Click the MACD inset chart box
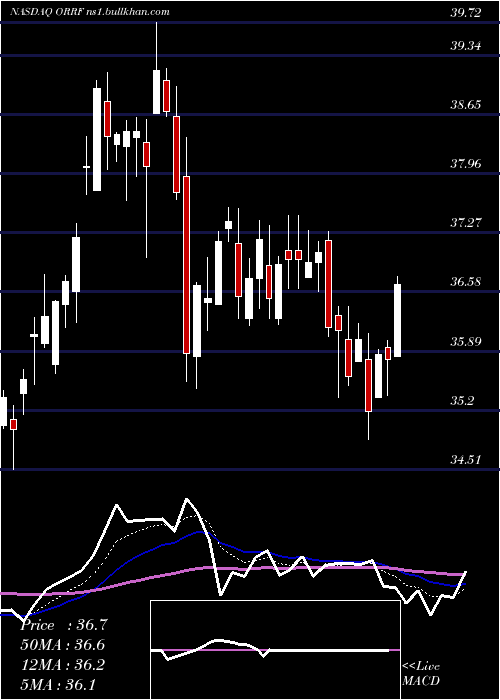This screenshot has width=500, height=700. [x=275, y=650]
